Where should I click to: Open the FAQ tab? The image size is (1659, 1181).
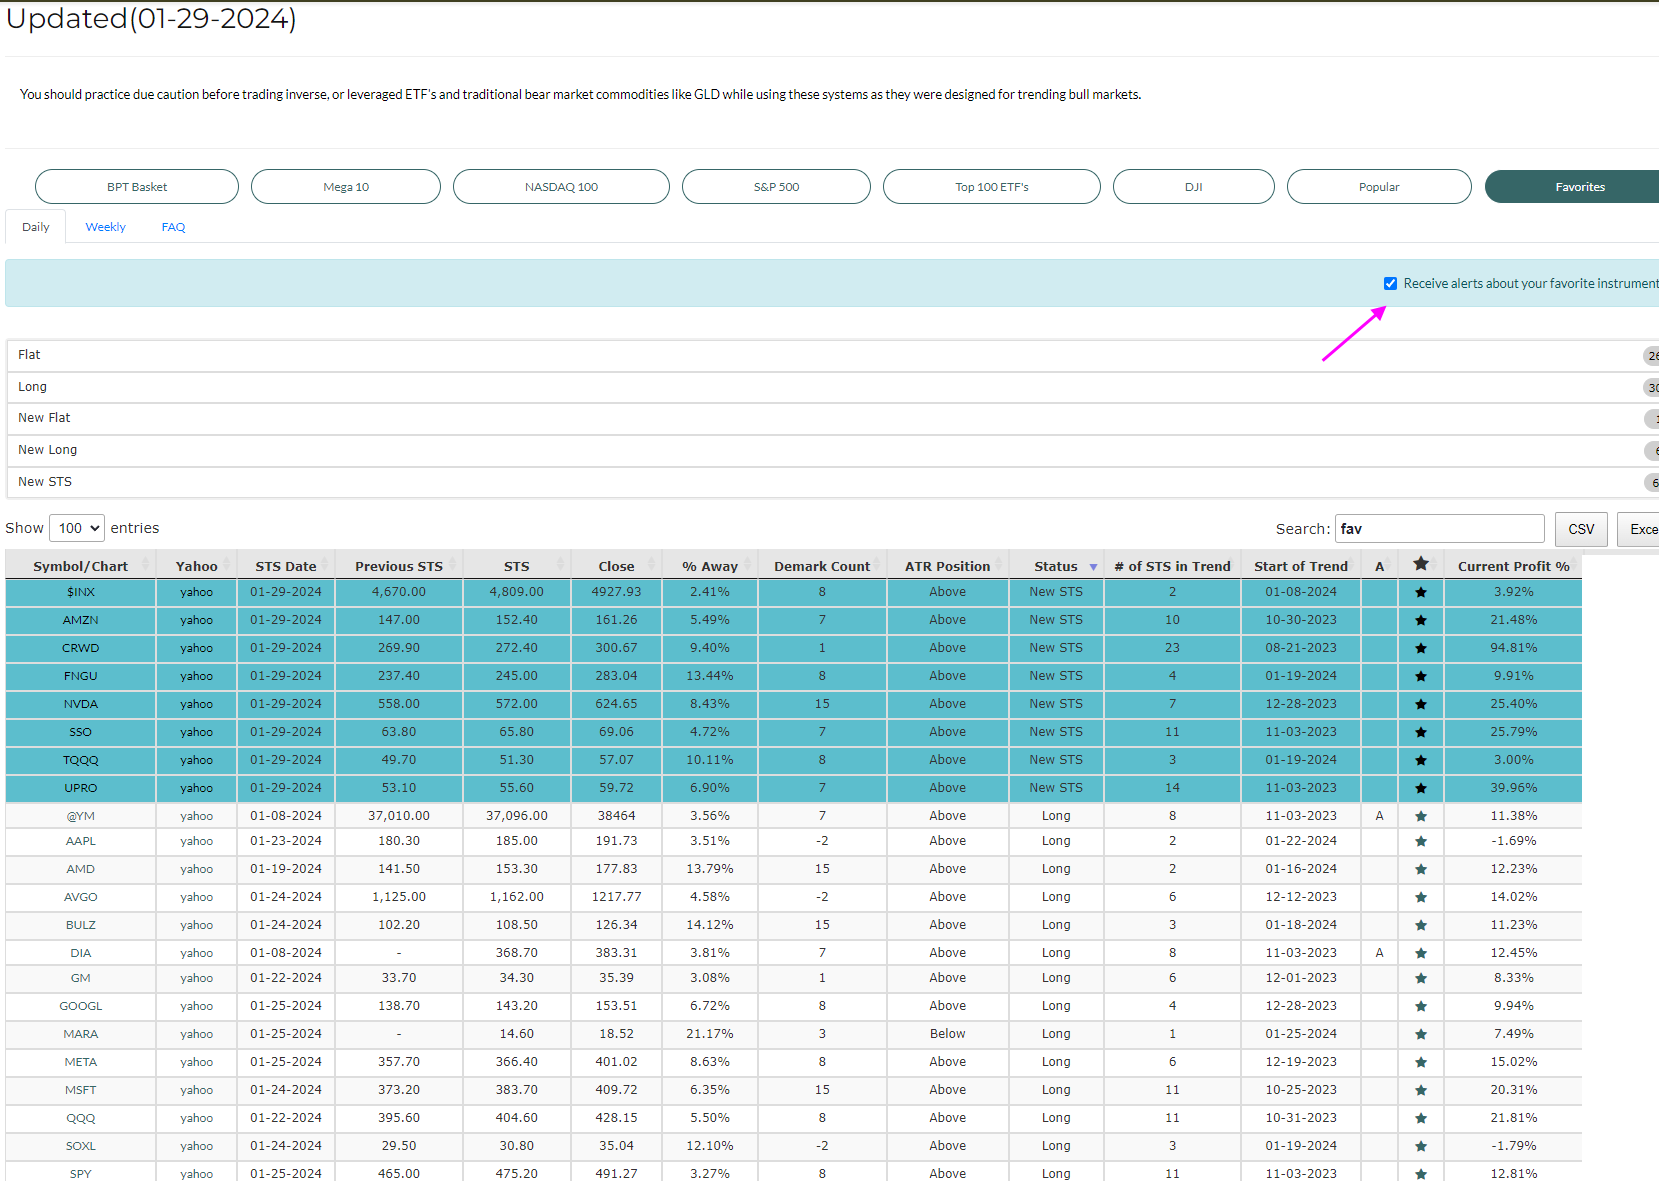pyautogui.click(x=173, y=227)
